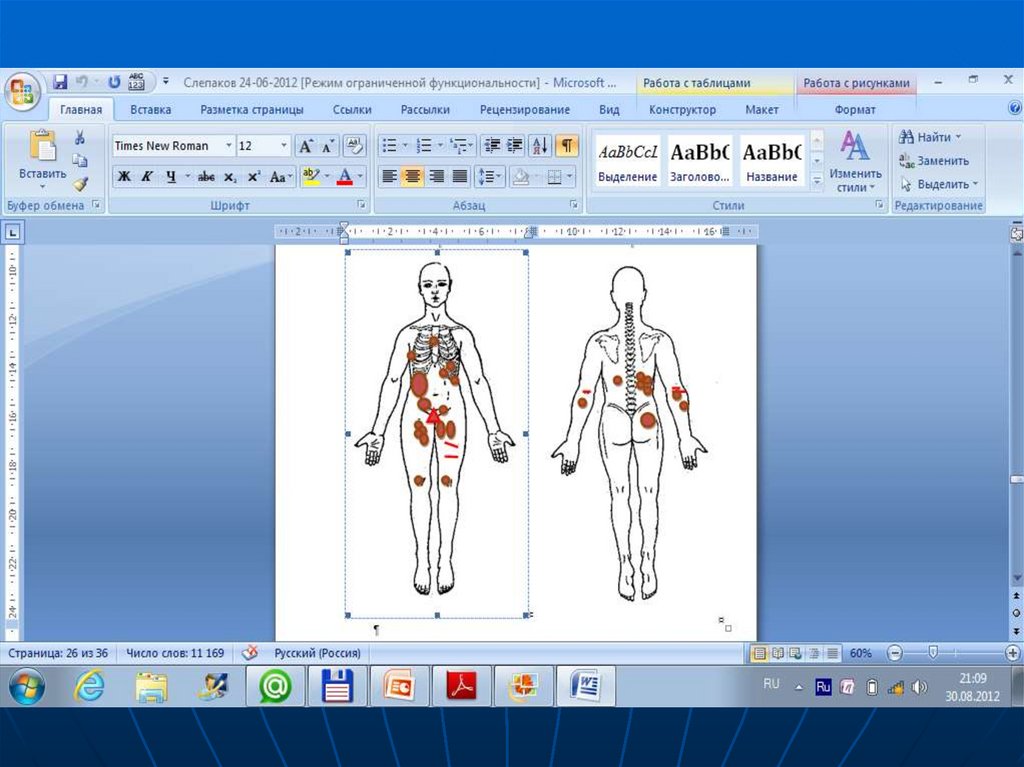Click the zoom slider handle

pos(933,652)
